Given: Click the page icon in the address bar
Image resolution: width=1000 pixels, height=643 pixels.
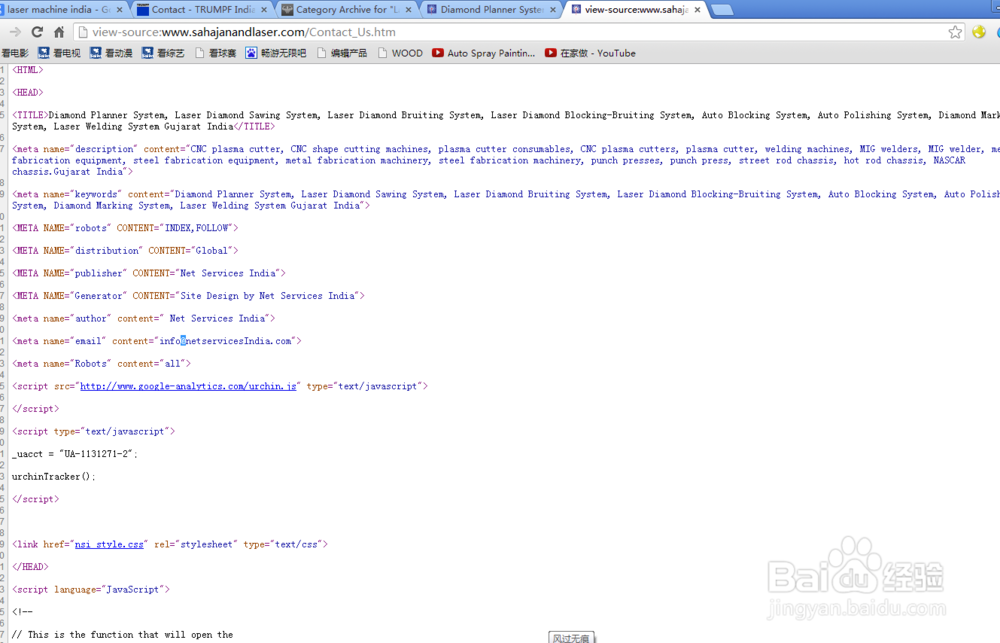Looking at the screenshot, I should (x=83, y=32).
